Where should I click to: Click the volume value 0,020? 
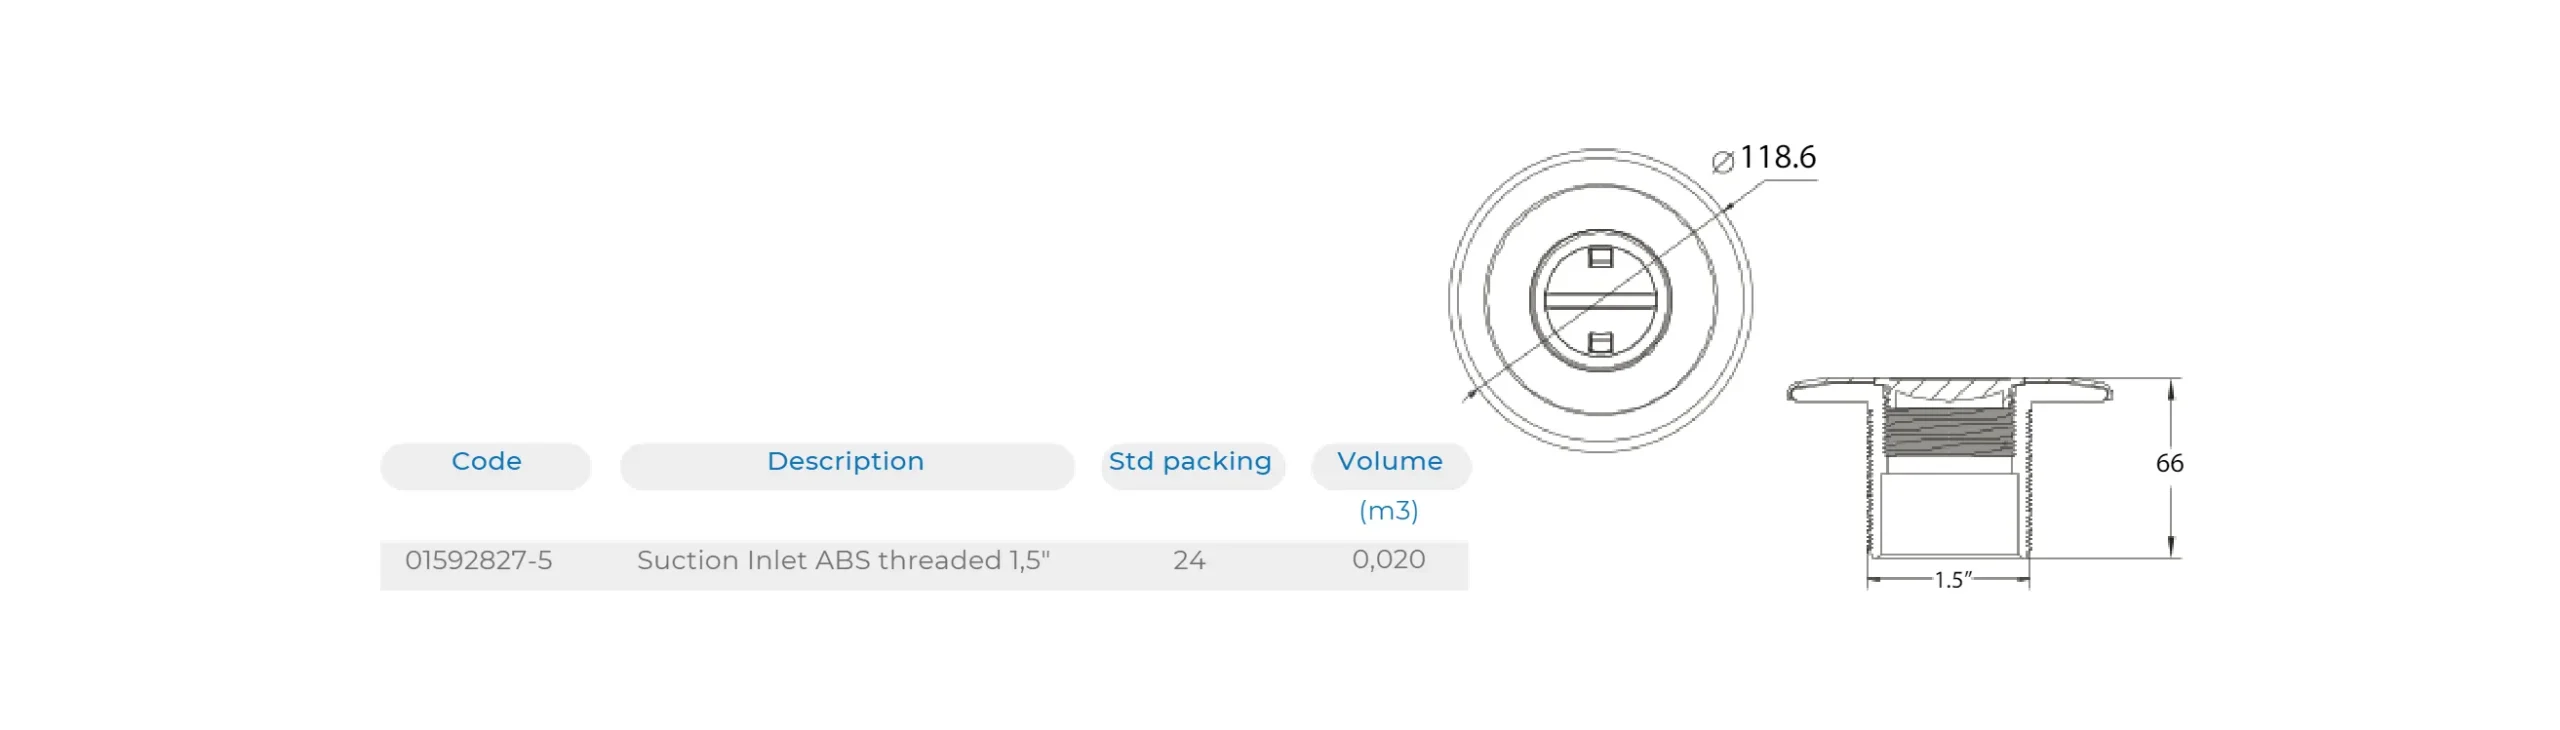(x=1388, y=560)
